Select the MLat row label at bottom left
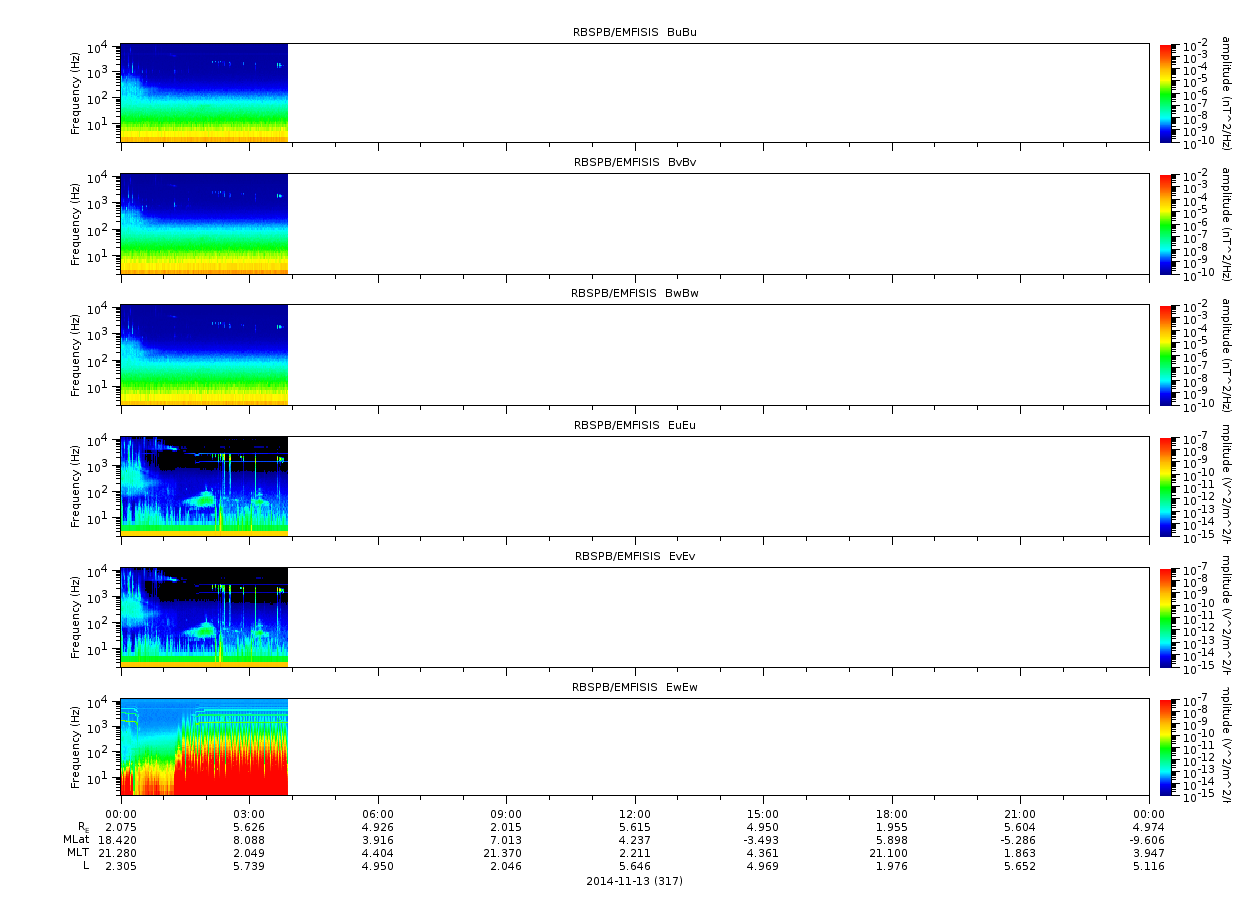Viewport: 1248px width, 899px height. [x=76, y=840]
